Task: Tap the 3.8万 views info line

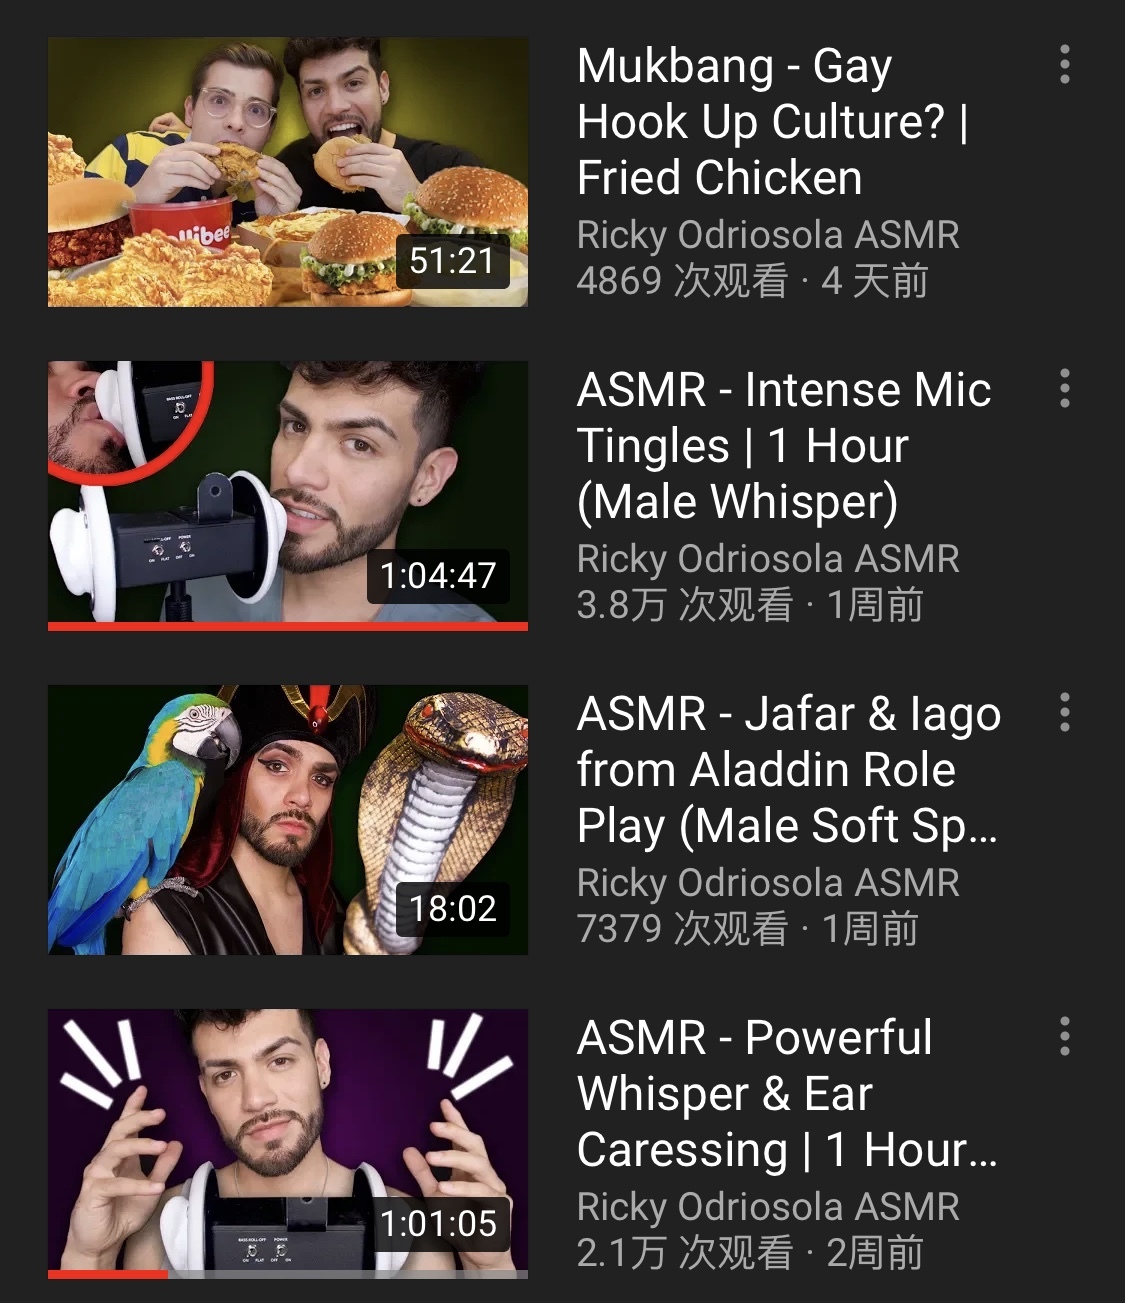Action: (750, 605)
